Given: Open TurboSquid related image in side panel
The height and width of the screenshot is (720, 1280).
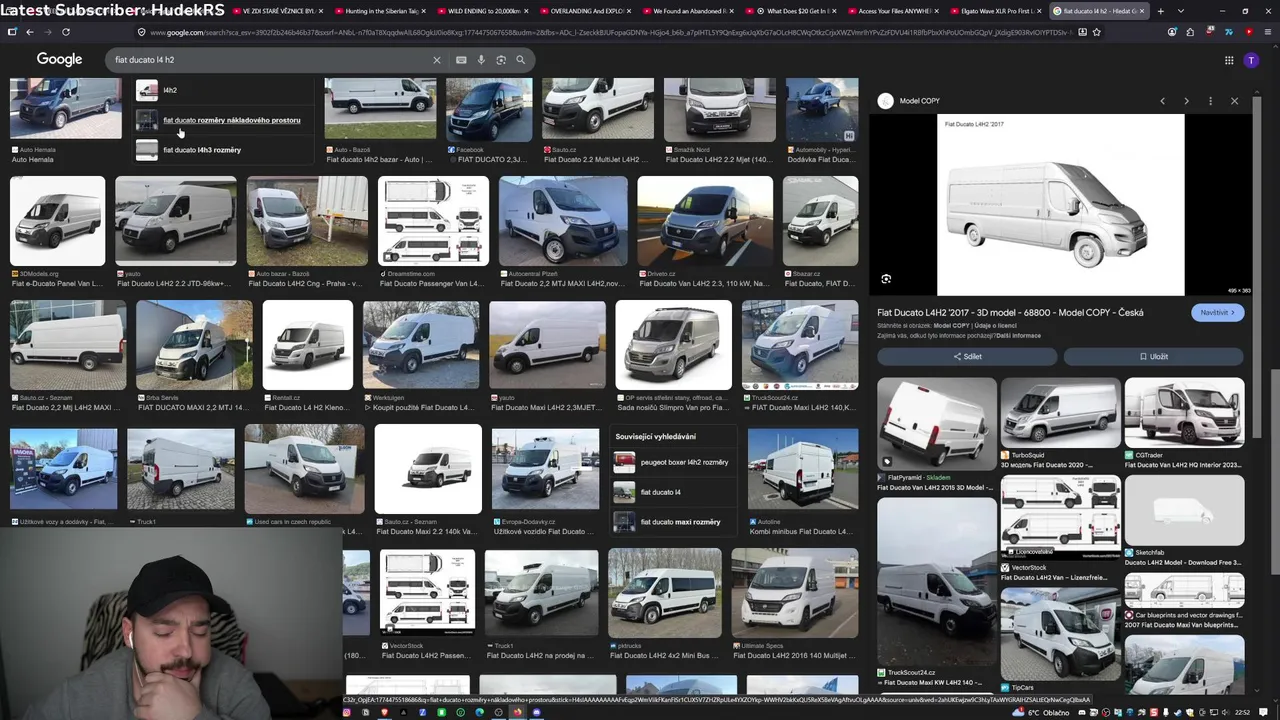Looking at the screenshot, I should 1060,413.
